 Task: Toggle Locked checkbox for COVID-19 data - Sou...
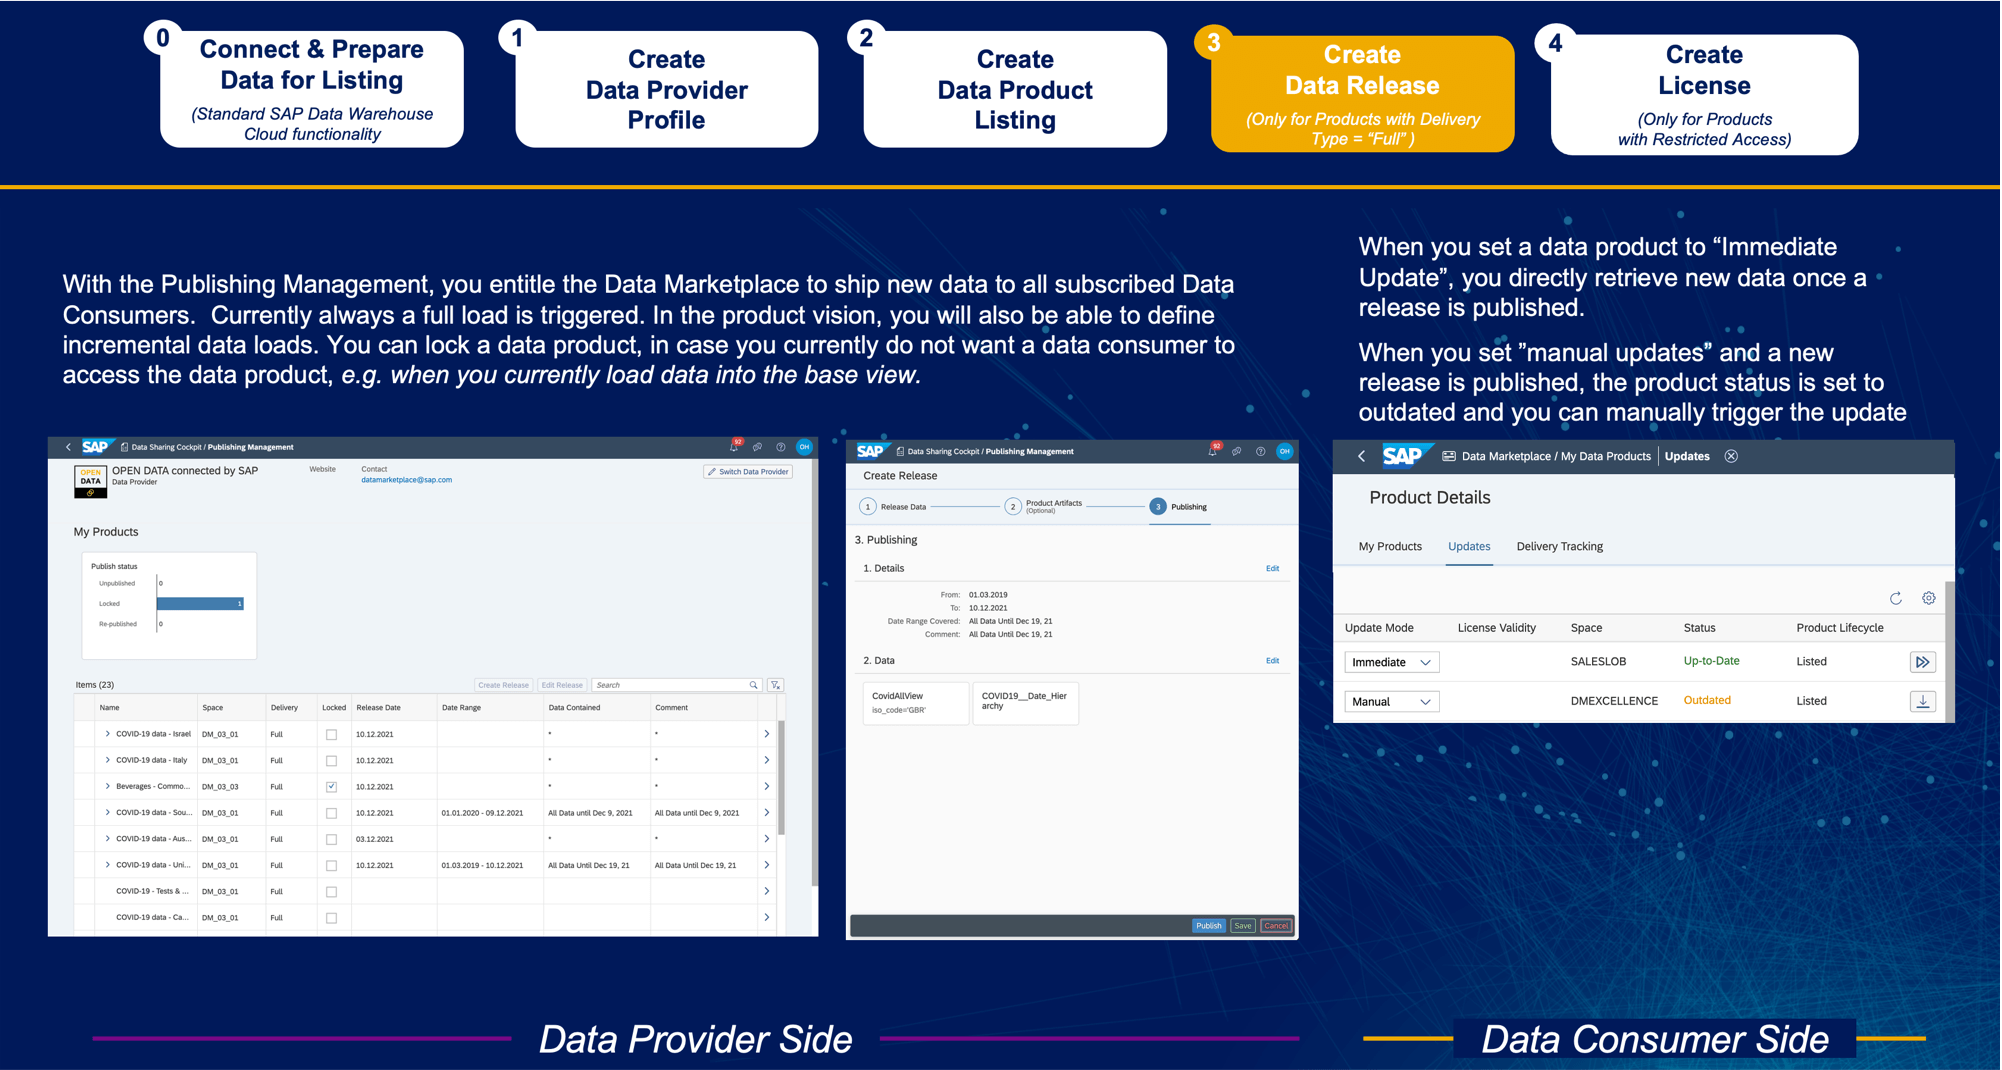tap(332, 813)
